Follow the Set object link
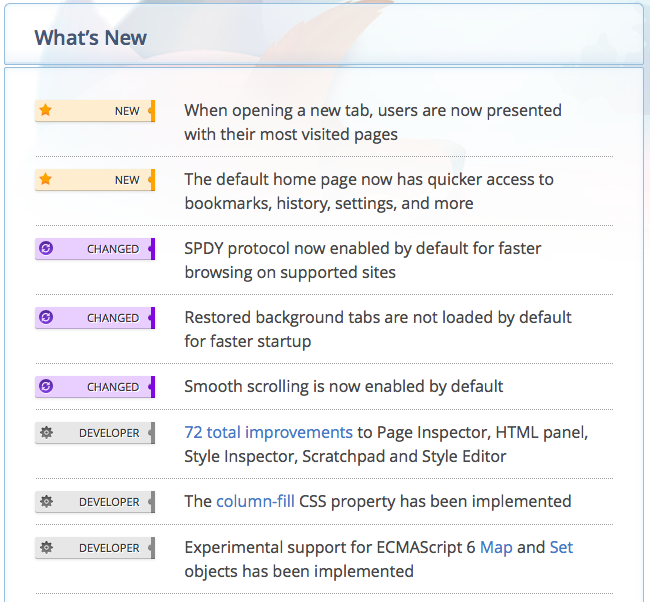Image resolution: width=650 pixels, height=602 pixels. pos(561,547)
